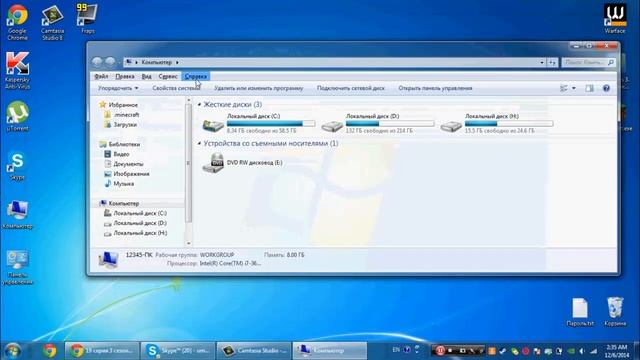
Task: Switch to Skype taskbar button
Action: [178, 351]
